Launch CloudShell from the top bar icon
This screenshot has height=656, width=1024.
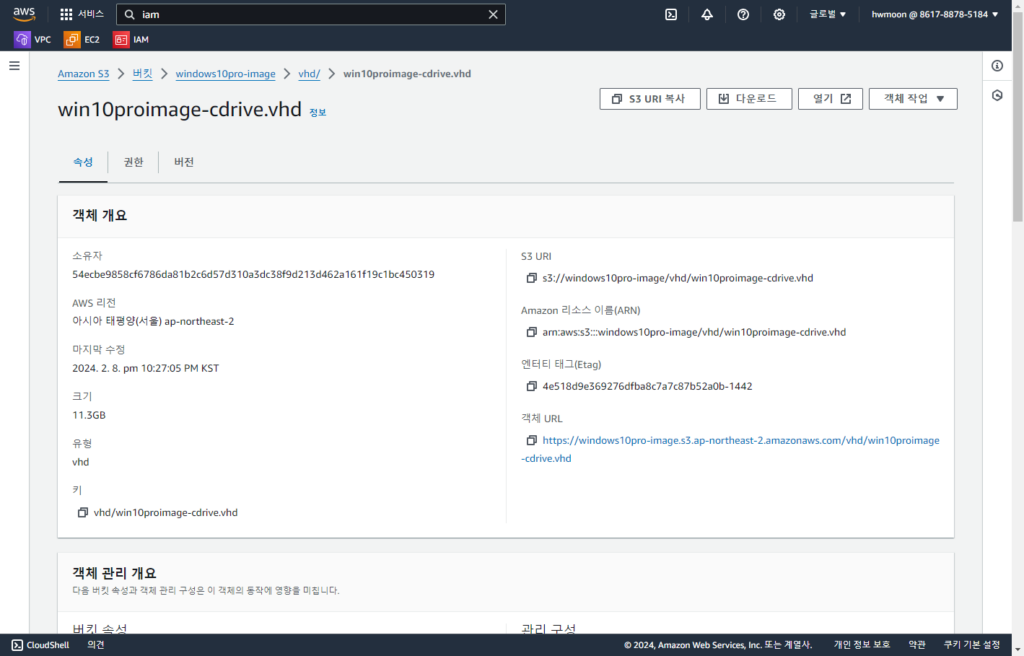pyautogui.click(x=671, y=14)
